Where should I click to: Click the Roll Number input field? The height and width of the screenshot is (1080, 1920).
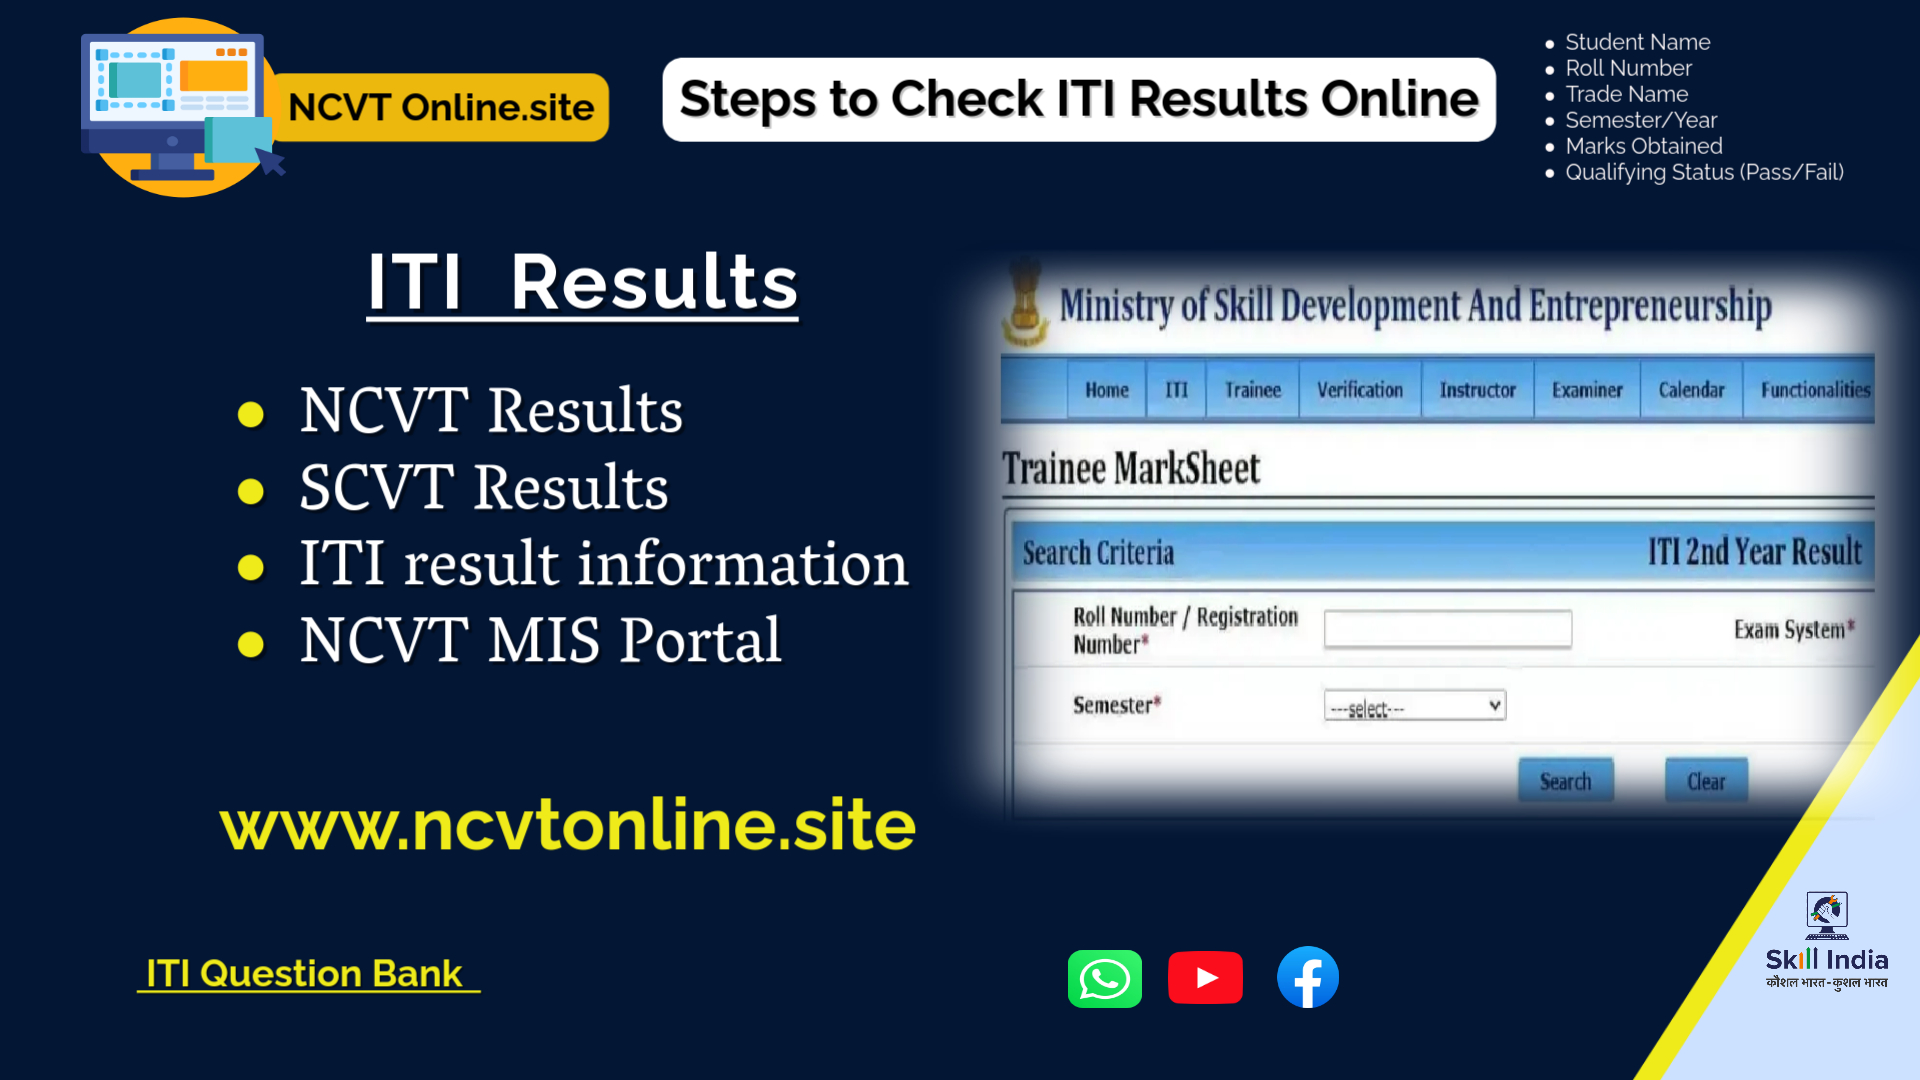coord(1445,629)
